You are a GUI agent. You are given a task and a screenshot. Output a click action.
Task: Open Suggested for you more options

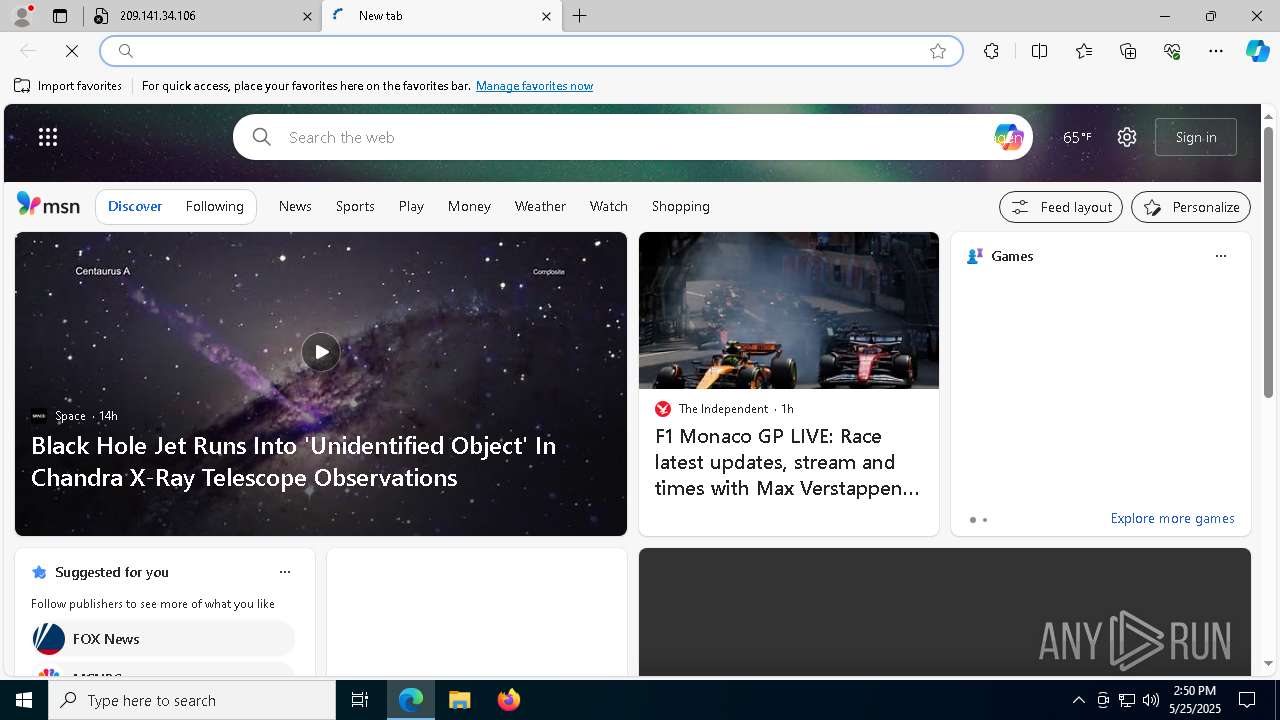284,572
